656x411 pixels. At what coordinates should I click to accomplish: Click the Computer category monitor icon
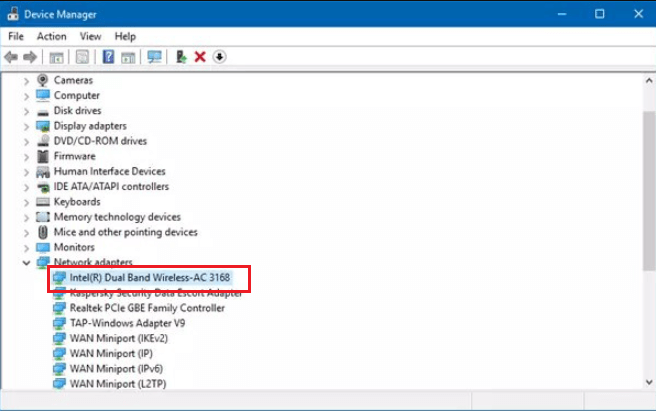pyautogui.click(x=43, y=95)
